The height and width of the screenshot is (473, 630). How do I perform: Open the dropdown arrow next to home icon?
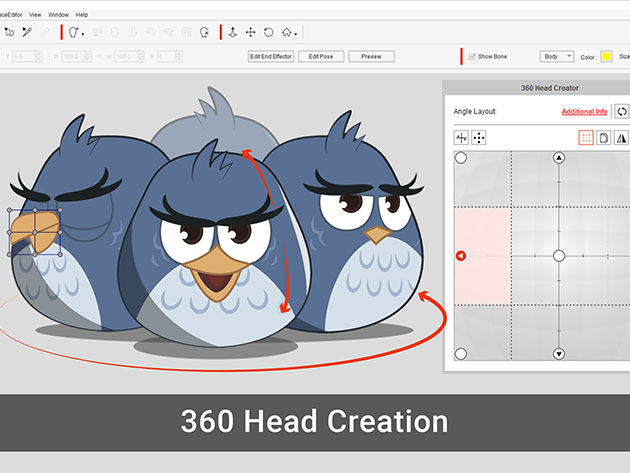point(296,34)
